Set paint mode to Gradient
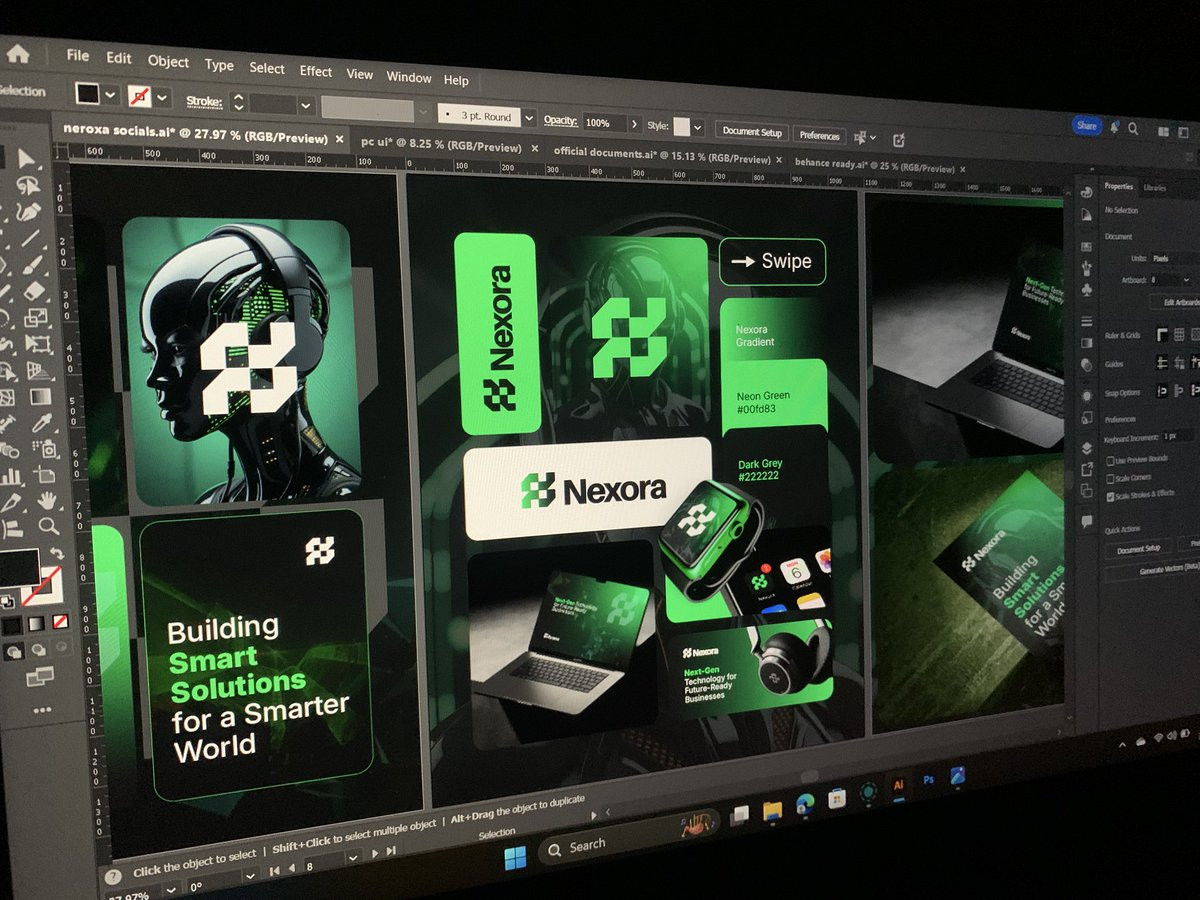 37,623
